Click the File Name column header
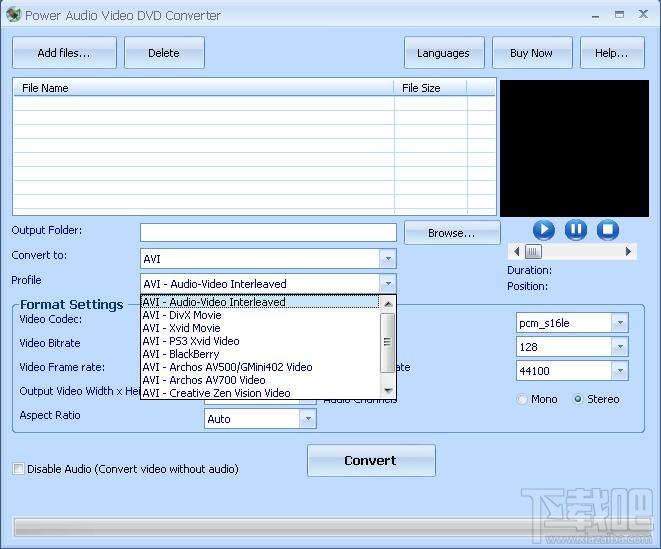 204,88
